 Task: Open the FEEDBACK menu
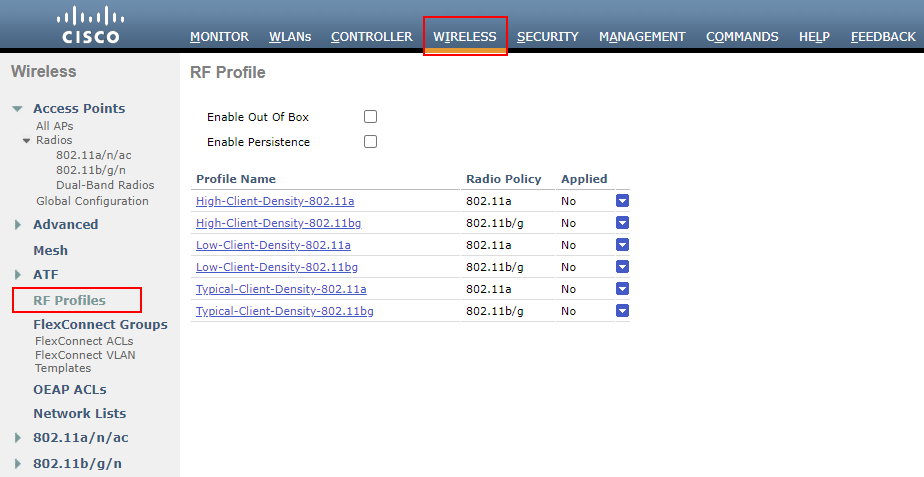(x=883, y=37)
